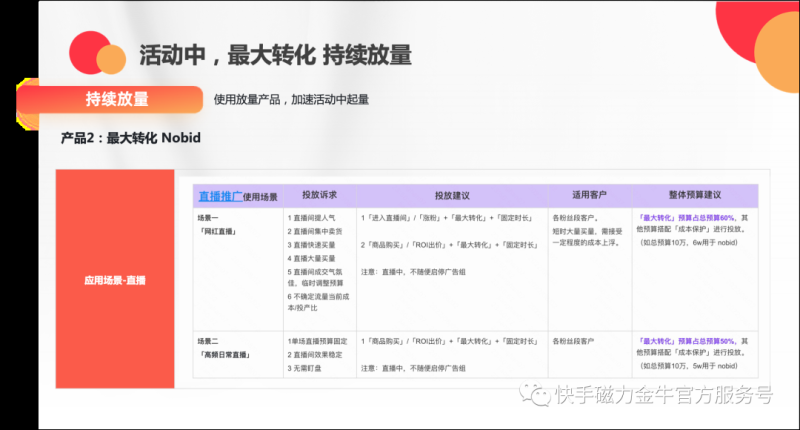The width and height of the screenshot is (800, 430).
Task: Click 各粉丝段客户。in the scene one row
Action: click(x=575, y=218)
